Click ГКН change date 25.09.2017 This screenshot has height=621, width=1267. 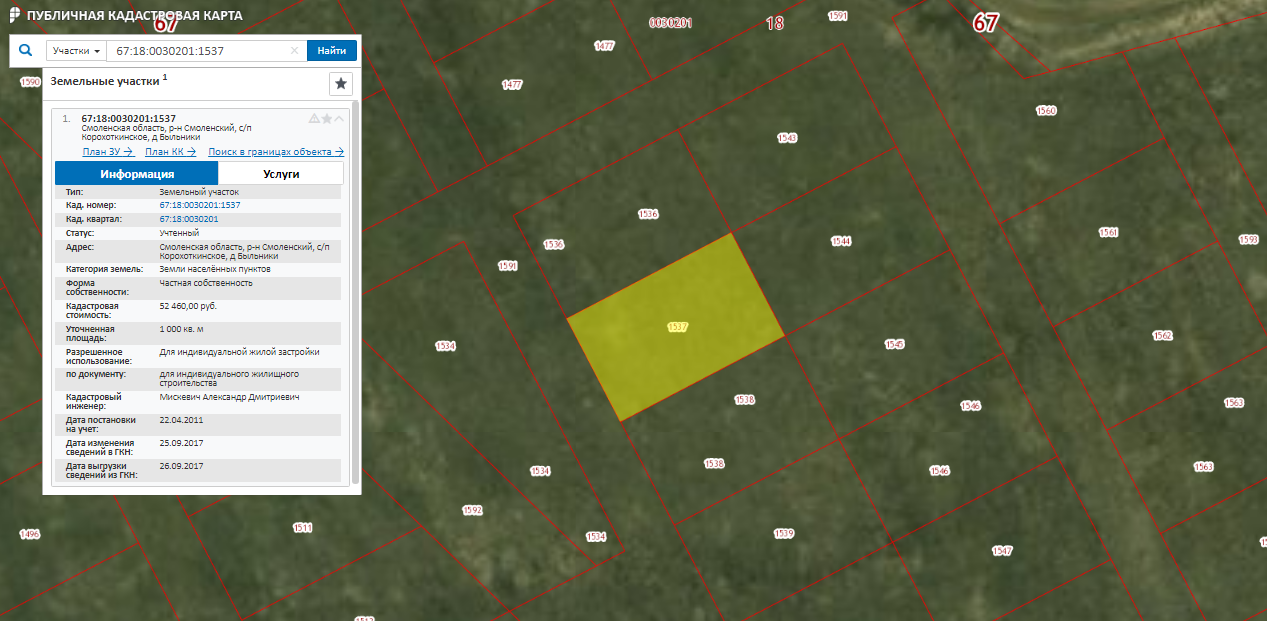tap(181, 443)
